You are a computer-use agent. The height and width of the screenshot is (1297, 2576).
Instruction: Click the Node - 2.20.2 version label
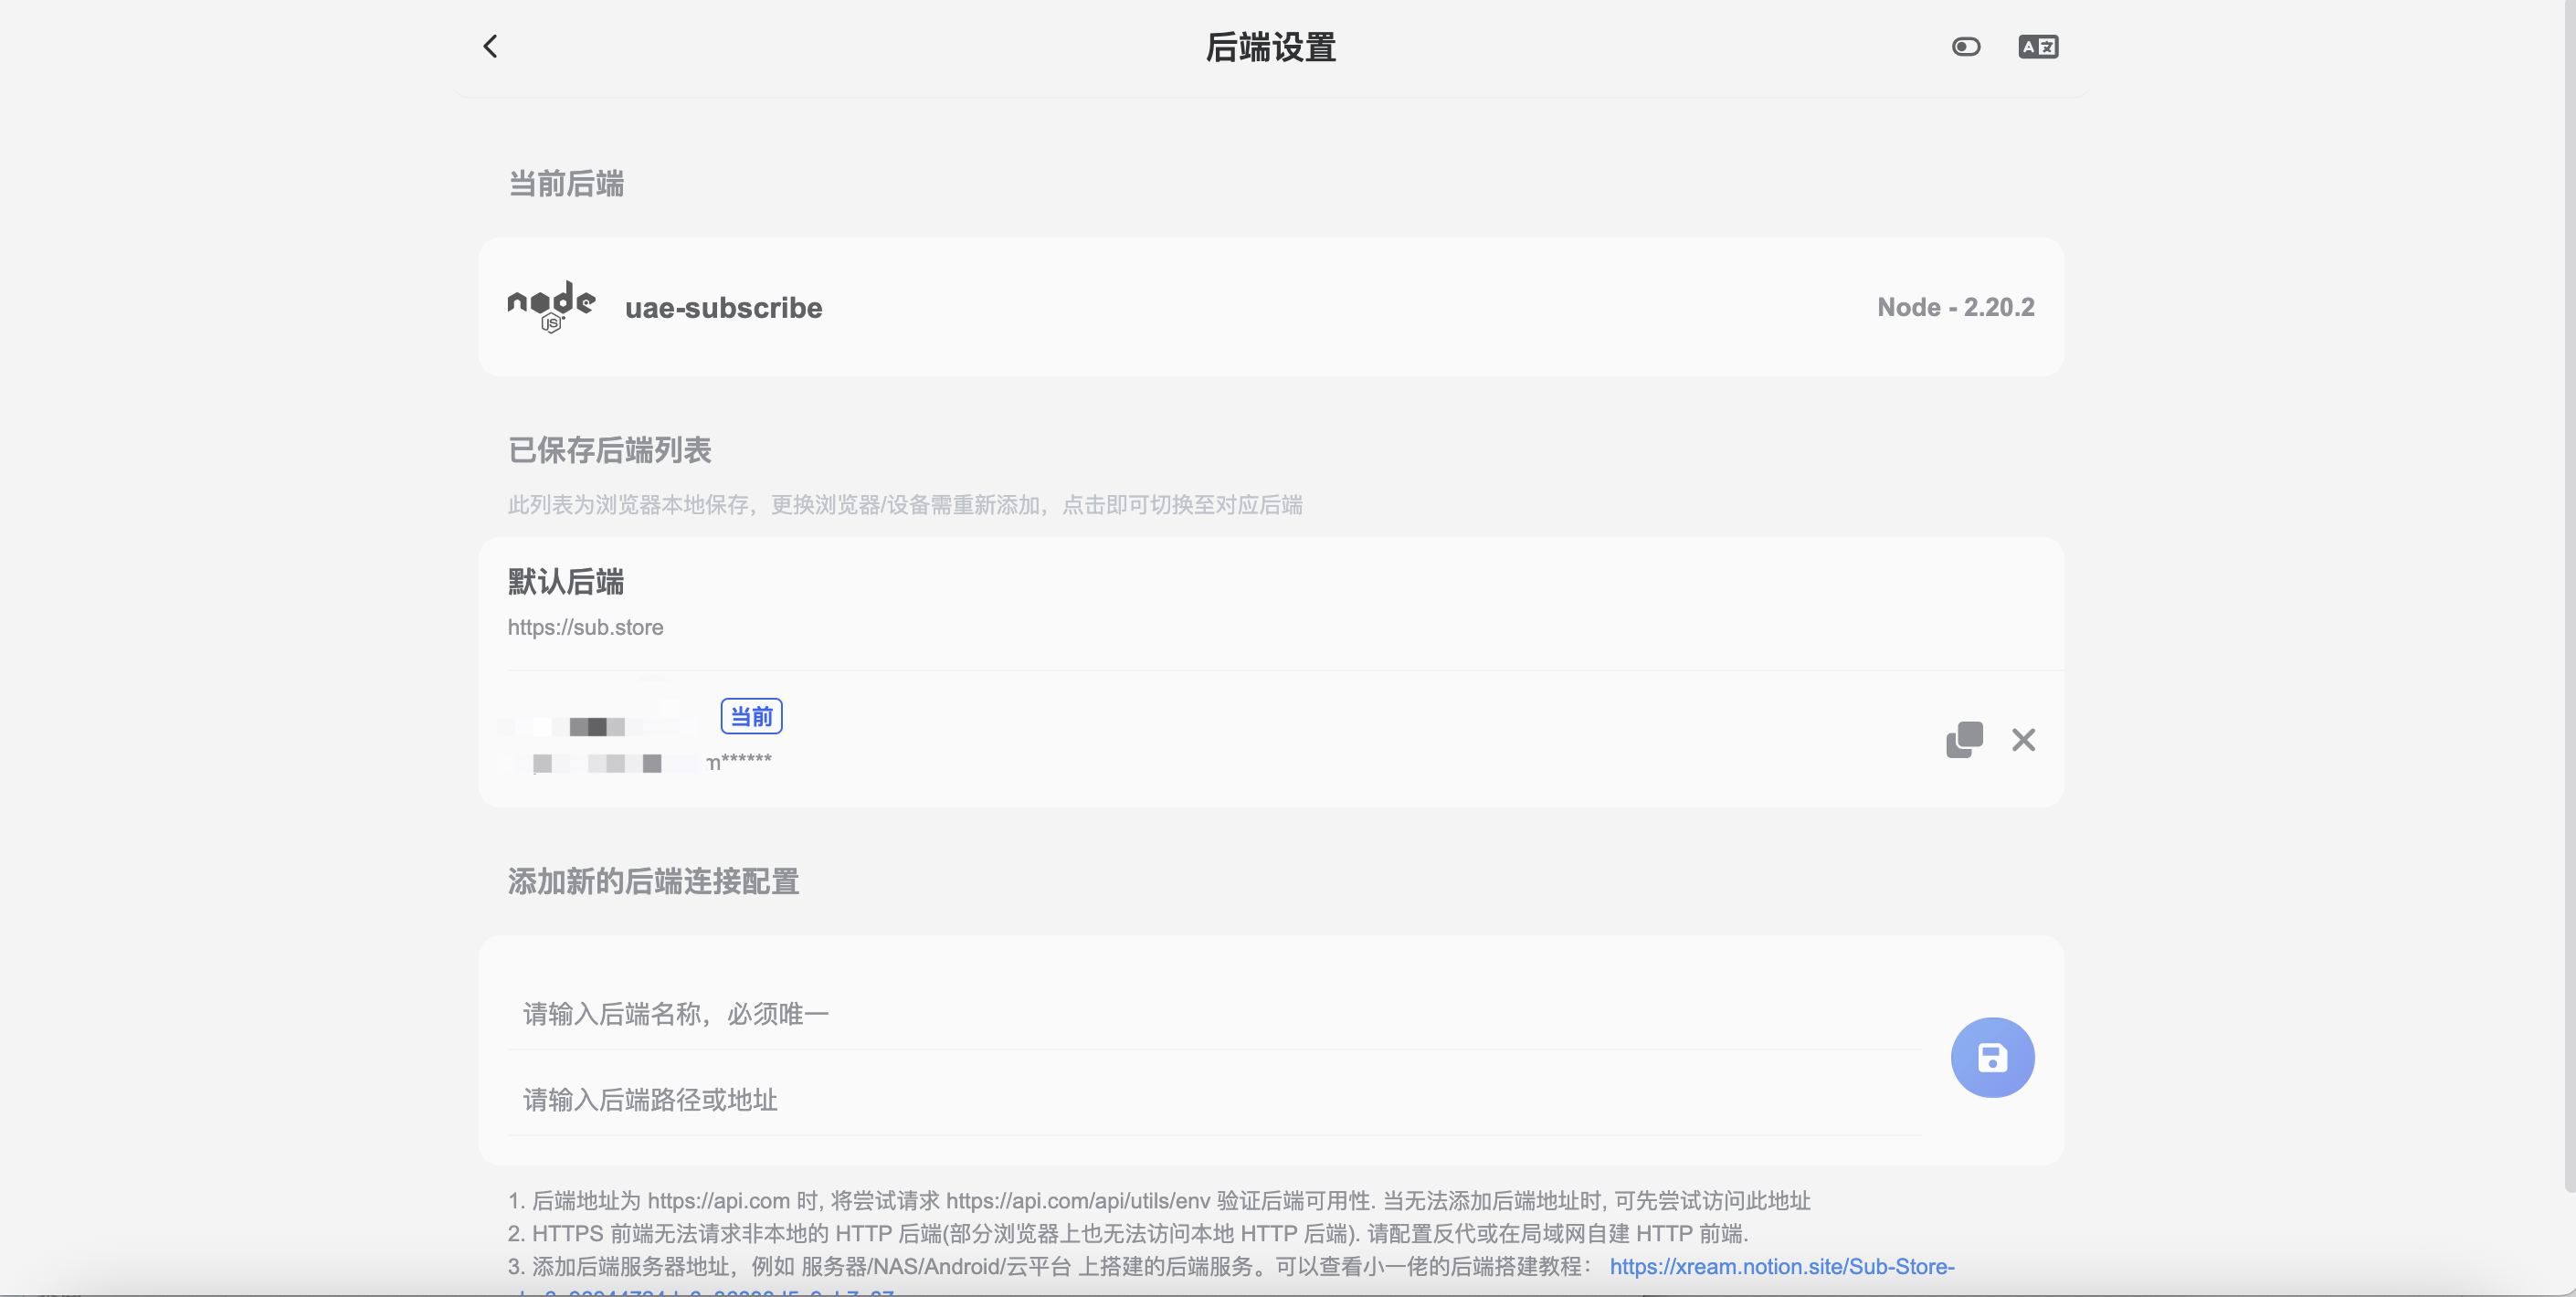click(x=1955, y=307)
